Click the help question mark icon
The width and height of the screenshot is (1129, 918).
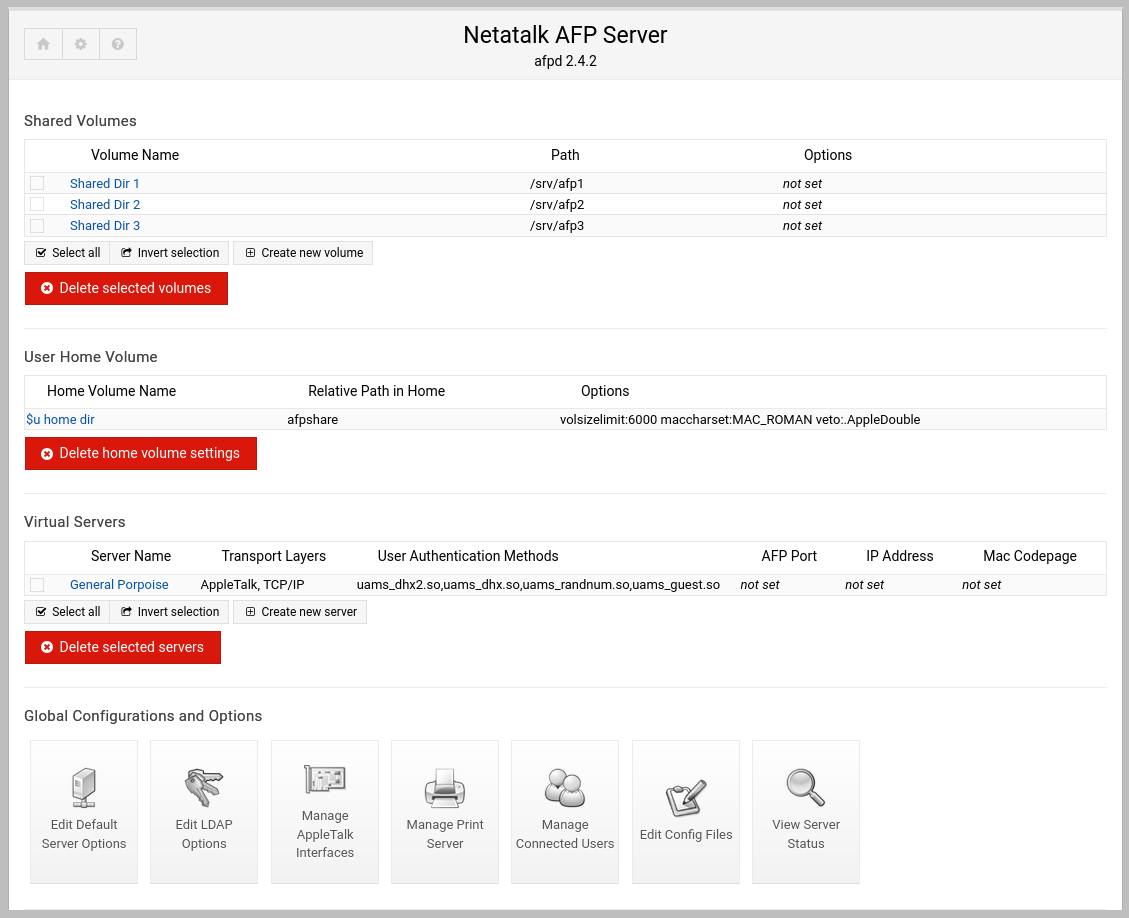point(117,44)
